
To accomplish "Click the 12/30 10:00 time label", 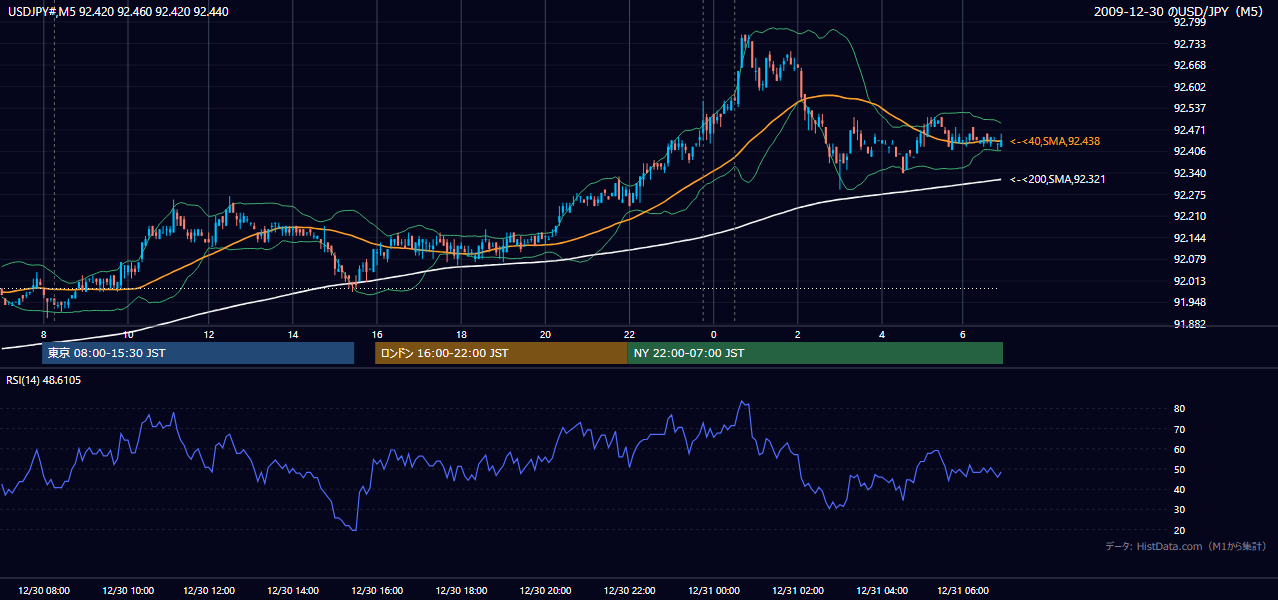I will click(127, 591).
